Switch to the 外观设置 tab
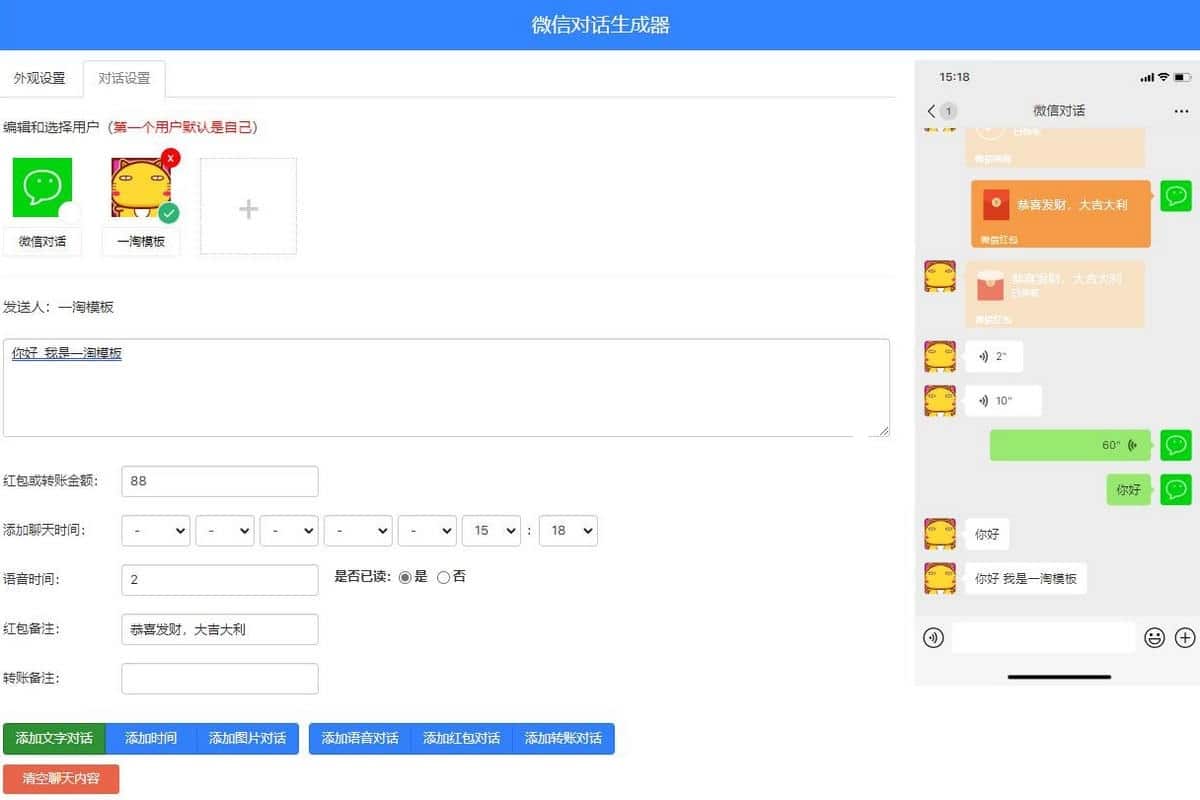This screenshot has width=1200, height=800. [x=40, y=78]
